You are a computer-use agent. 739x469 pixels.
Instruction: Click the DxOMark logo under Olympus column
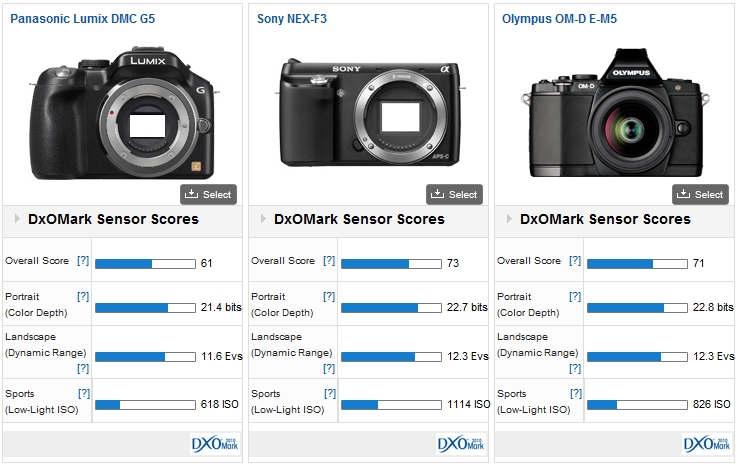click(x=707, y=444)
